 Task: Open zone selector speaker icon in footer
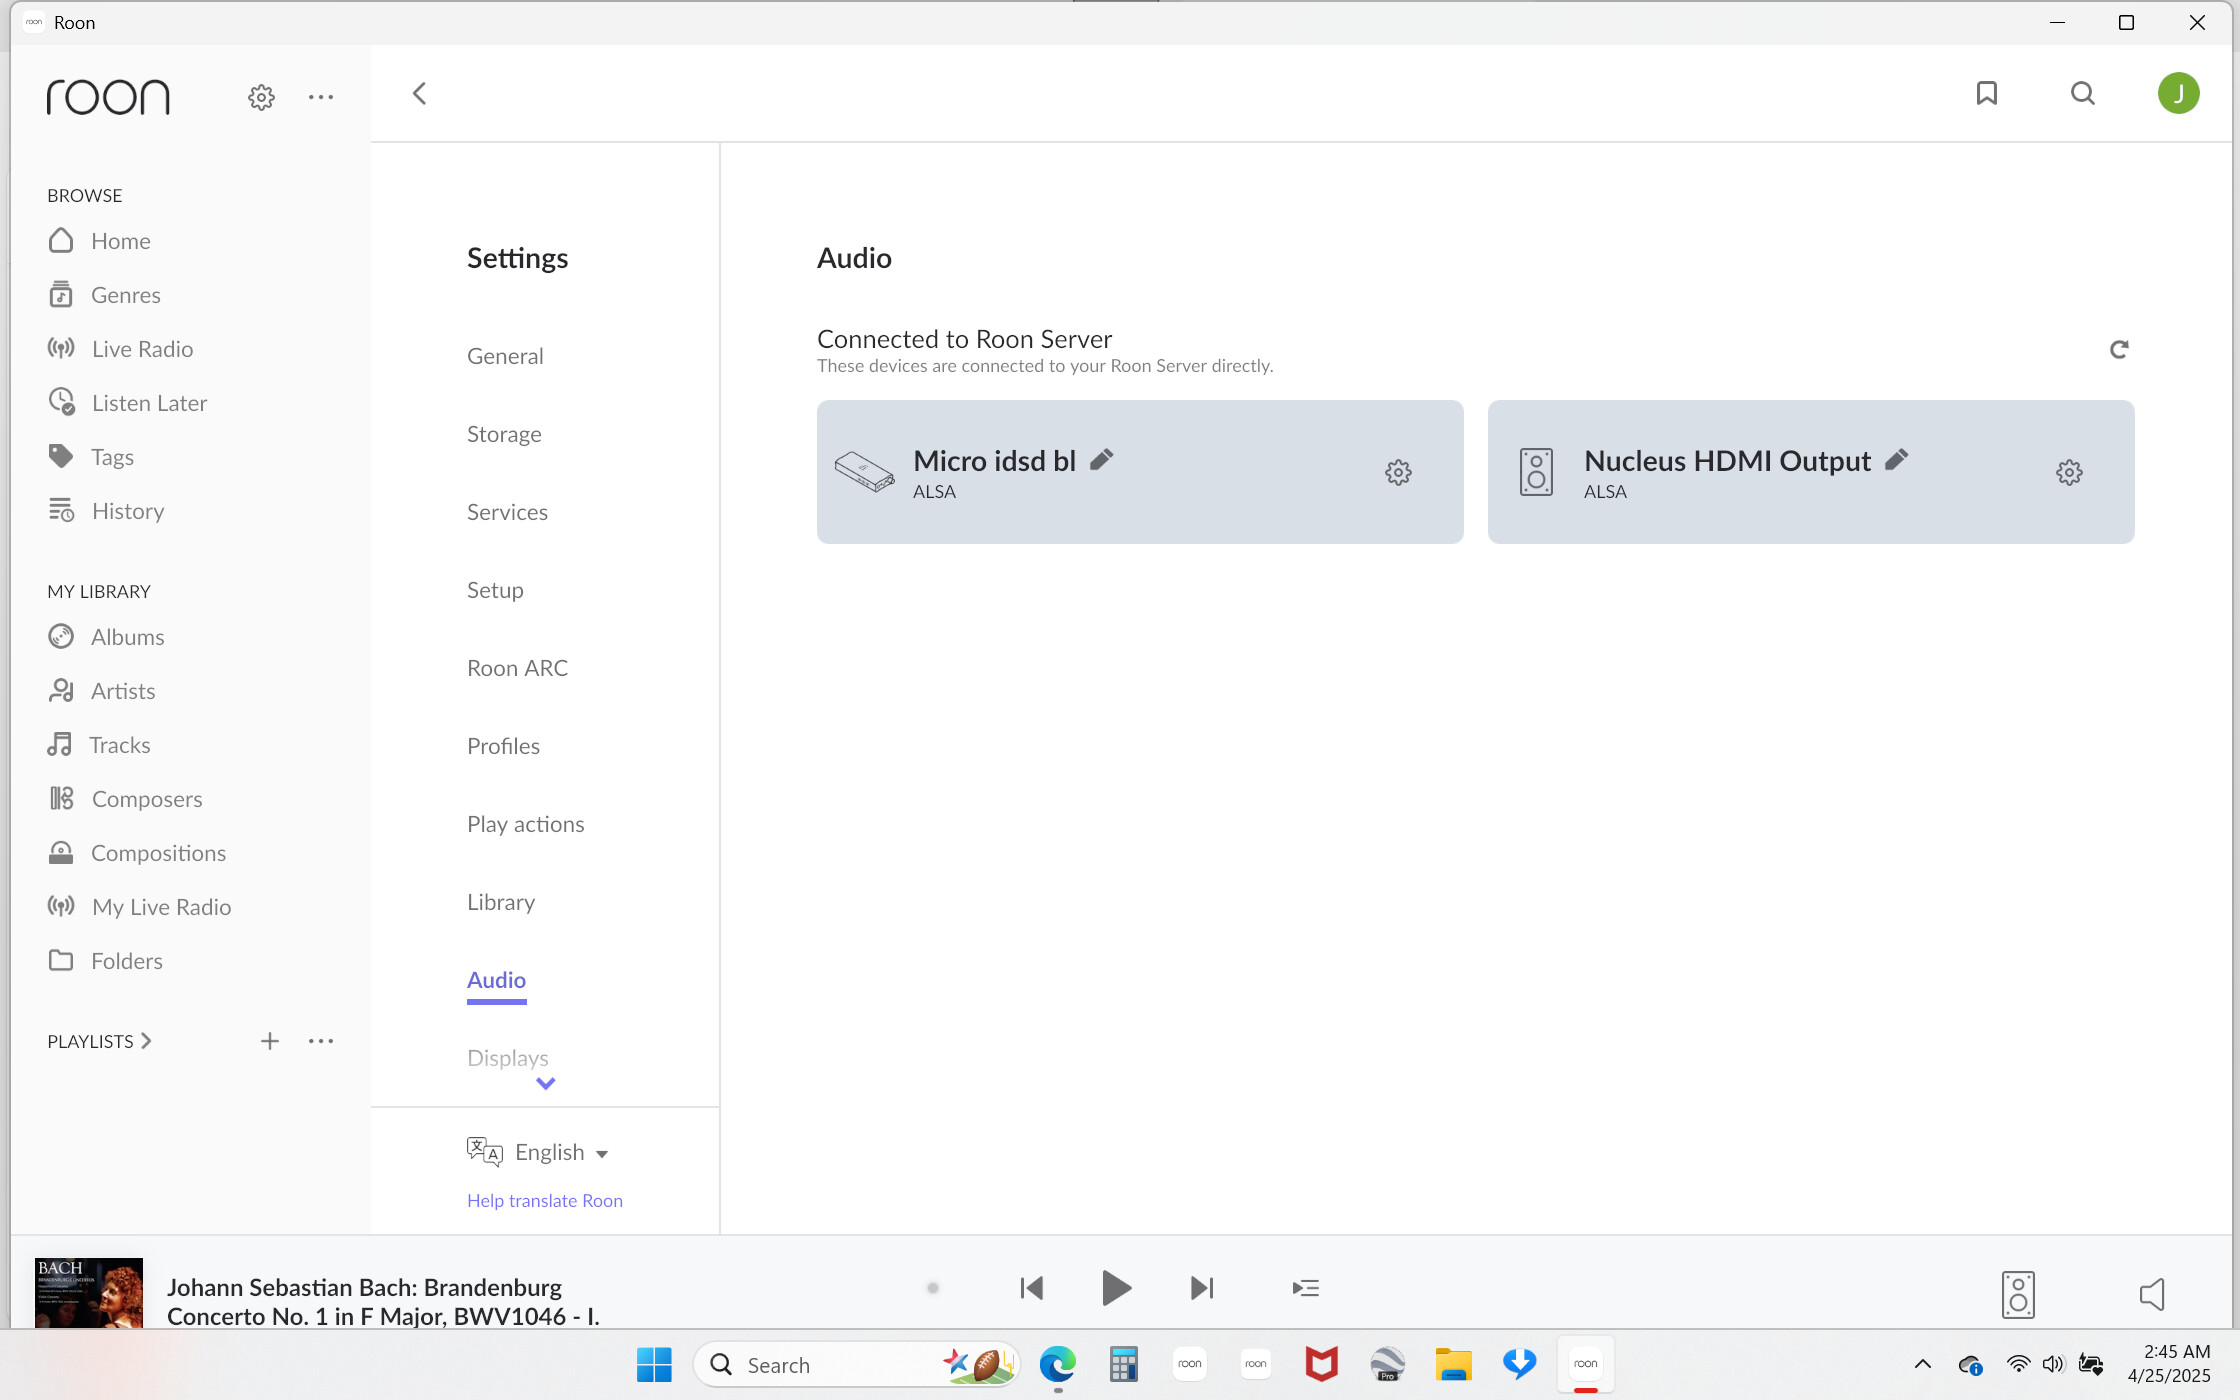(x=2018, y=1294)
